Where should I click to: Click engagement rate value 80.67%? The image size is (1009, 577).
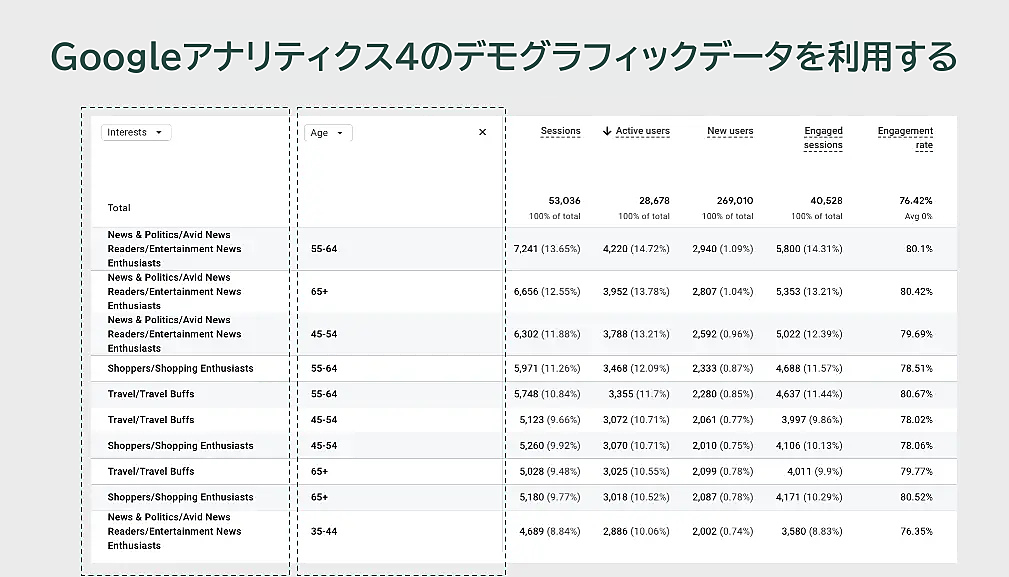click(916, 394)
